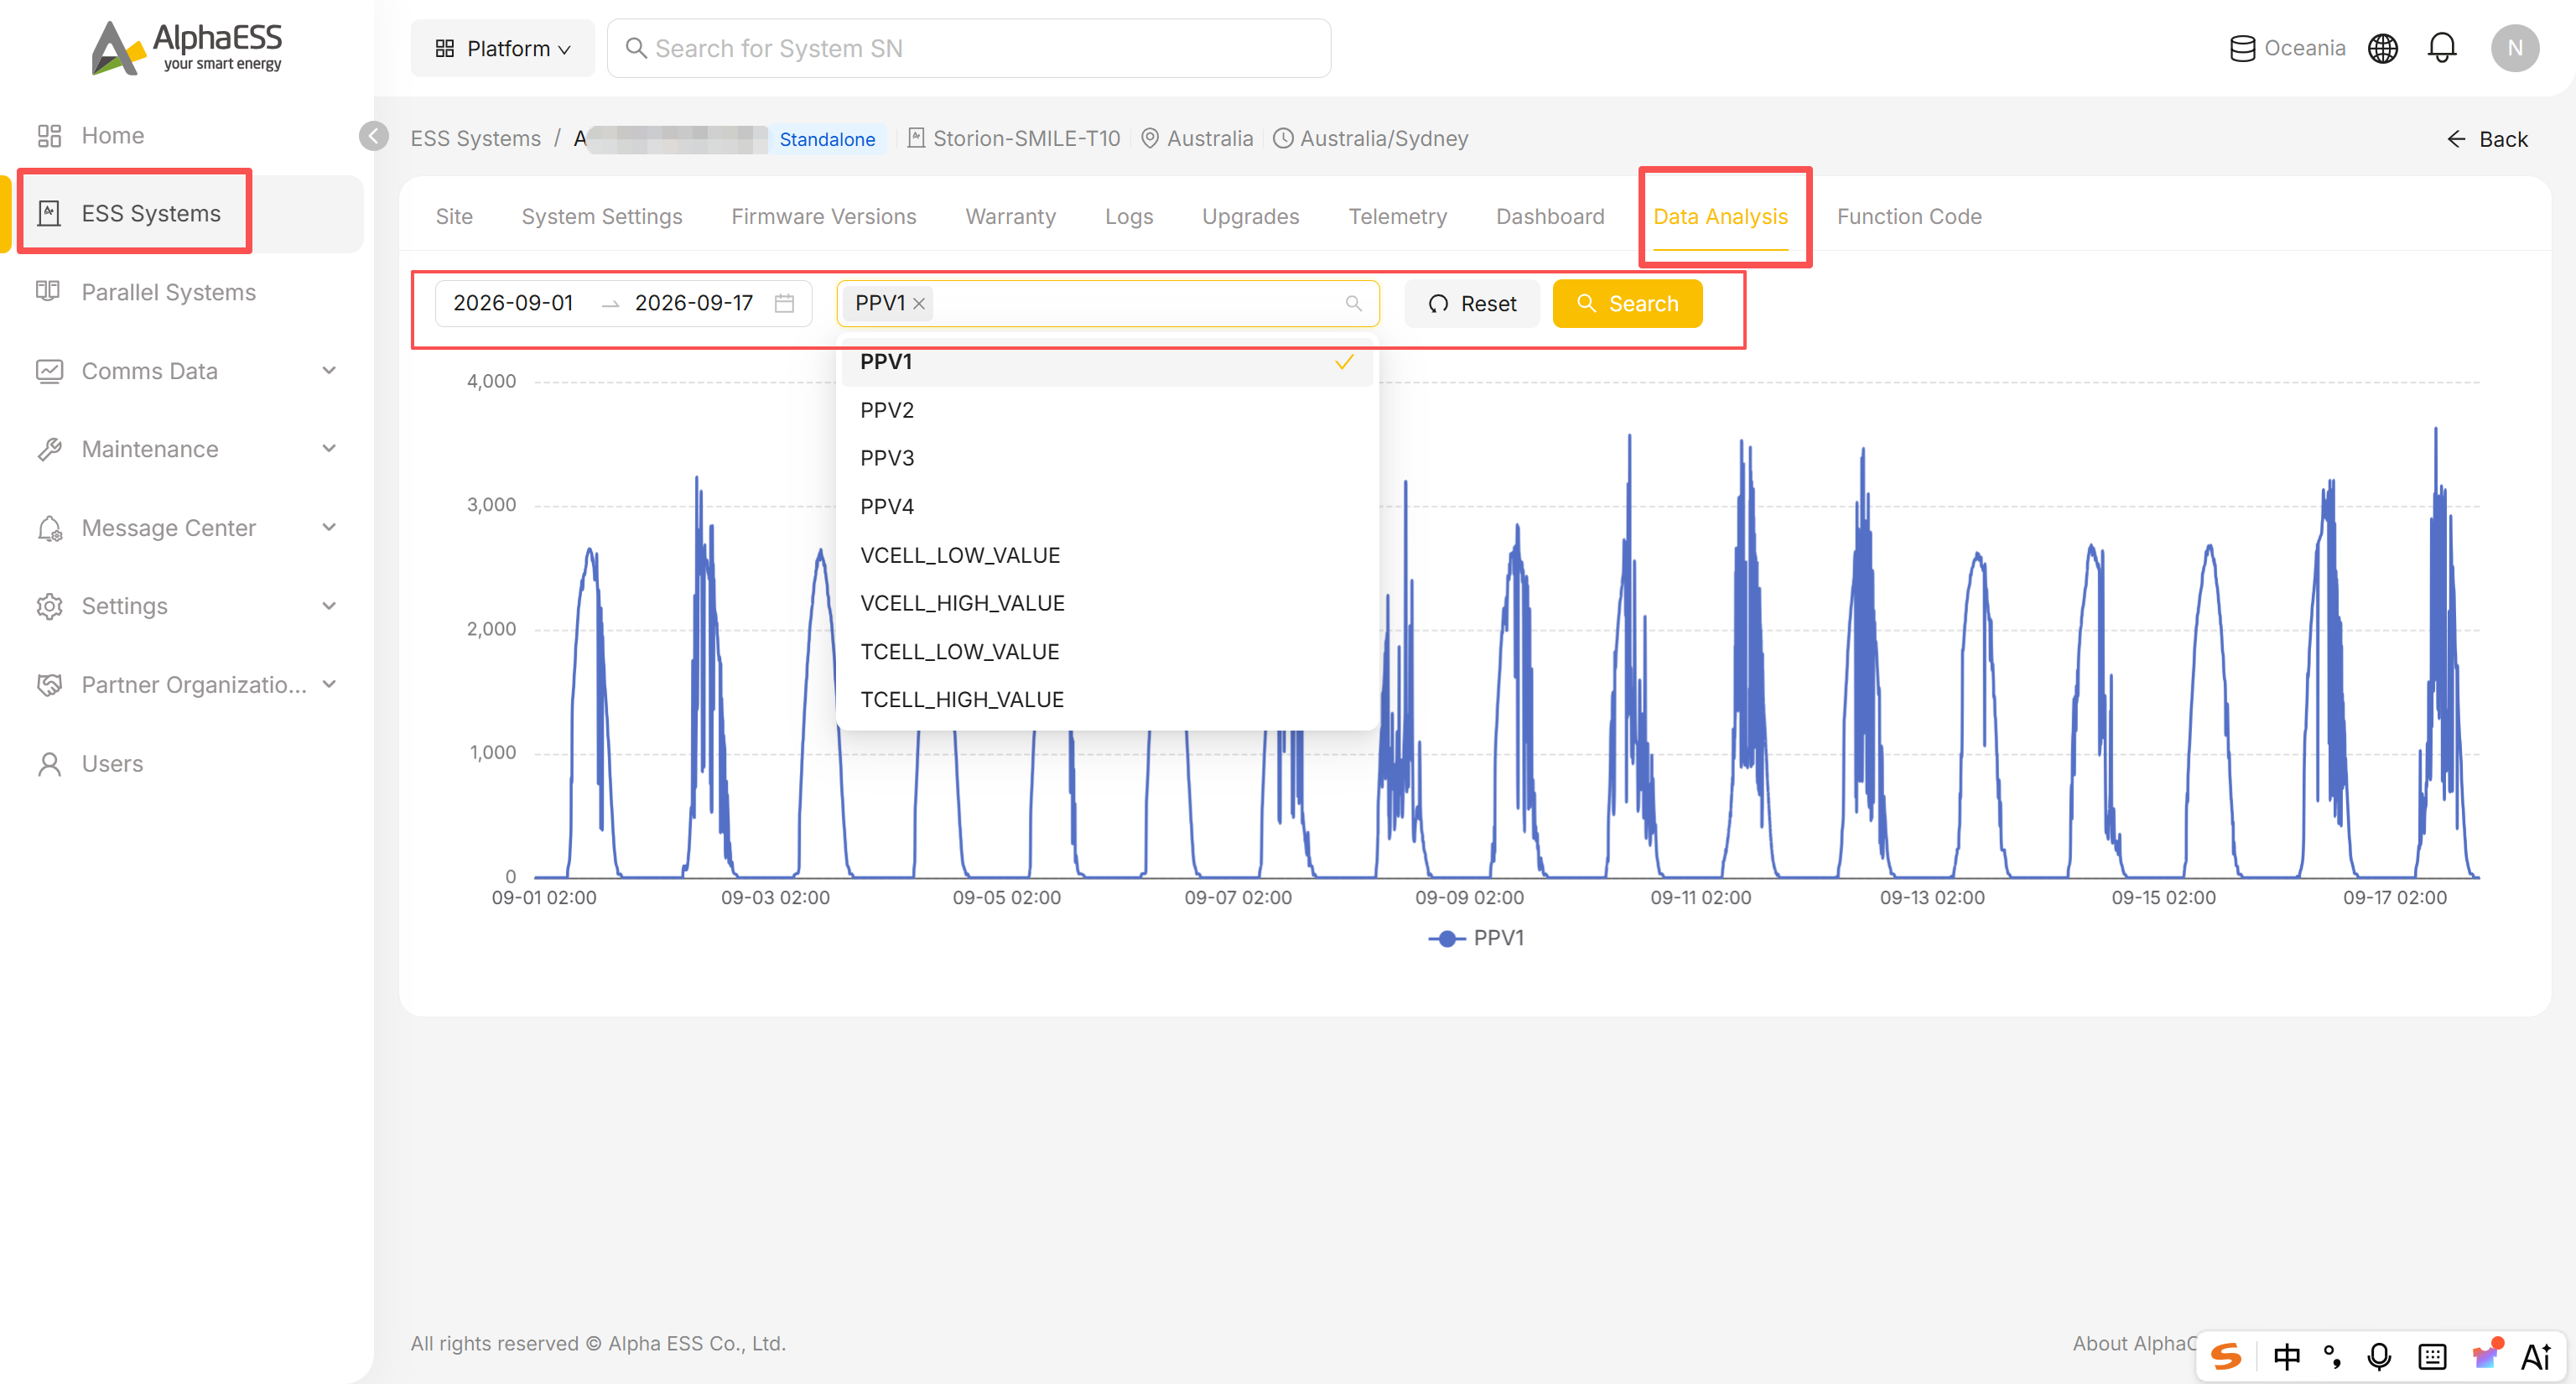Screen dimensions: 2576x1384
Task: Switch to Warranty tab
Action: 1010,217
